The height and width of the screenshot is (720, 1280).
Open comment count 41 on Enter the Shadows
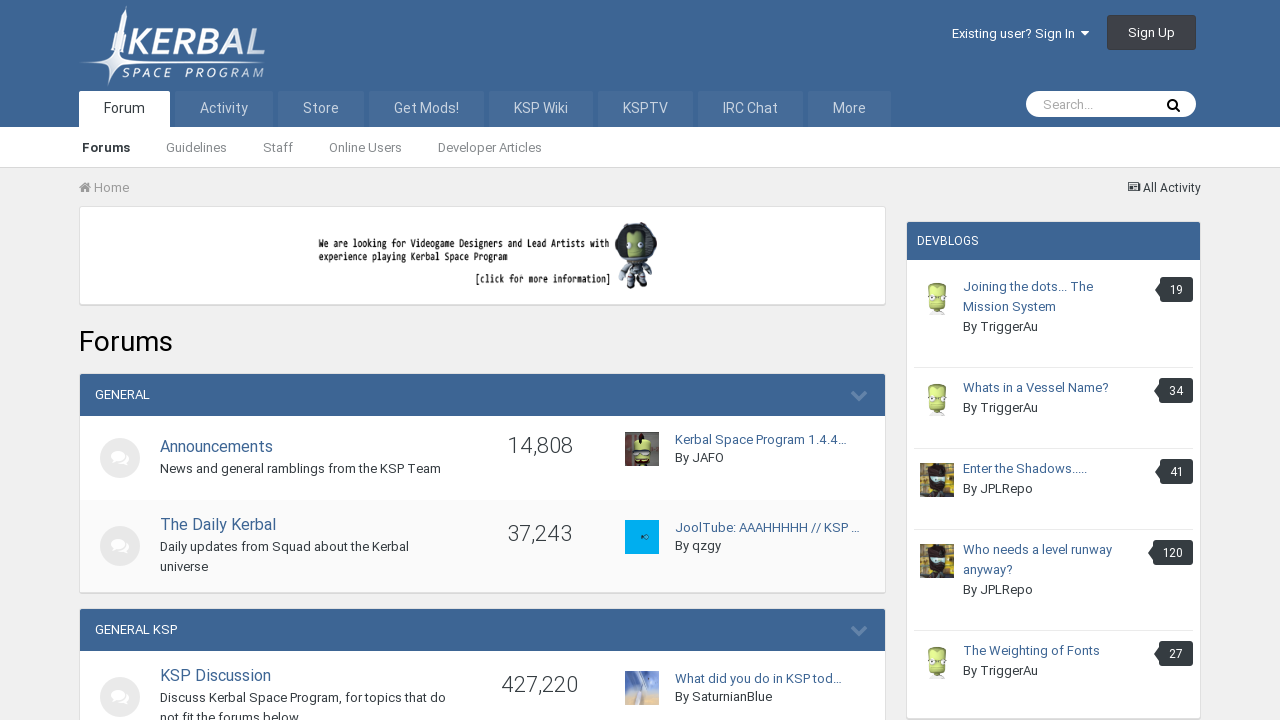pyautogui.click(x=1176, y=472)
